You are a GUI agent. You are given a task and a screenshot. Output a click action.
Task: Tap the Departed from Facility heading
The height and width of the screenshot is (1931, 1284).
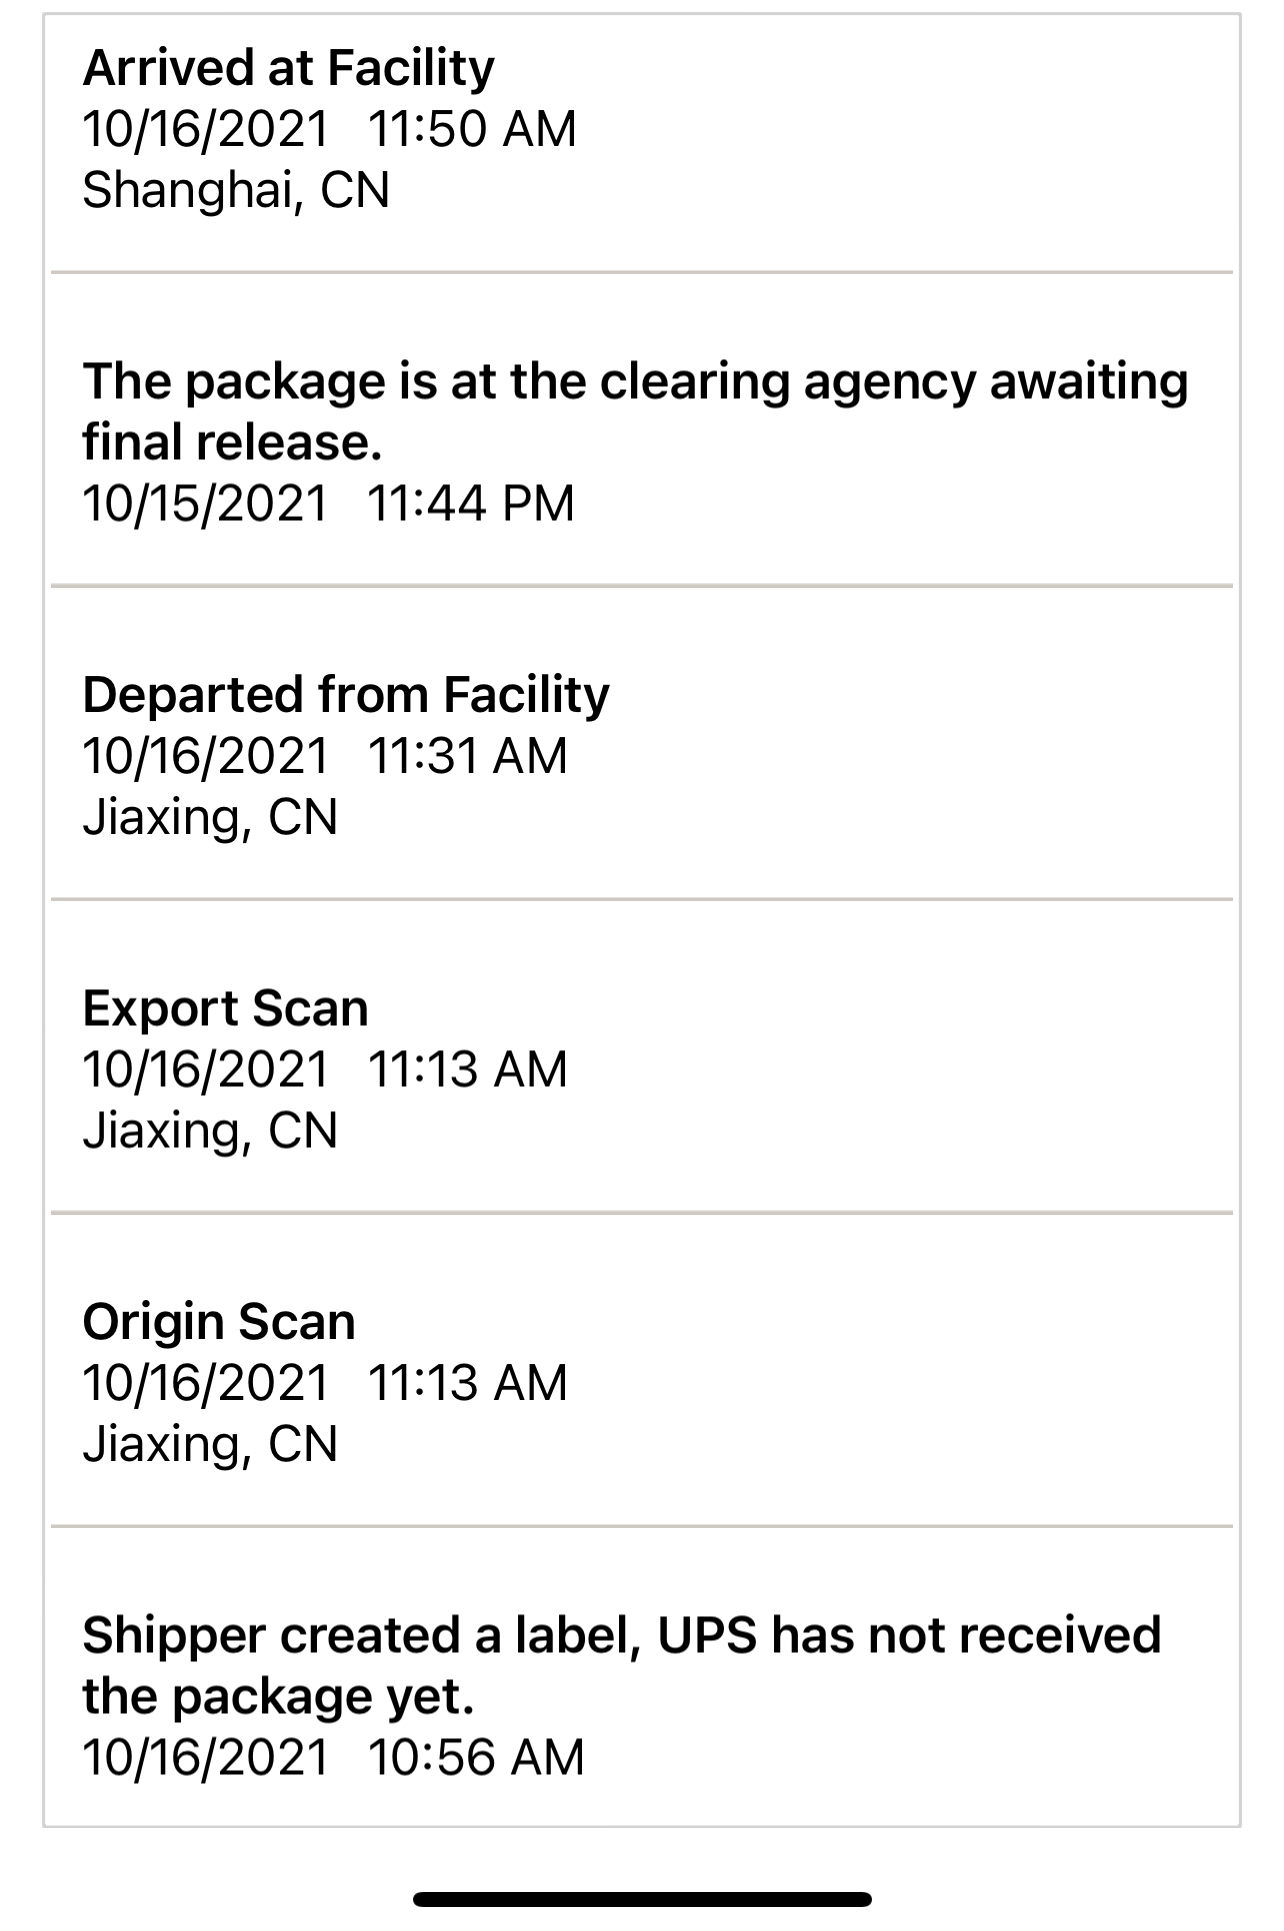[x=346, y=694]
